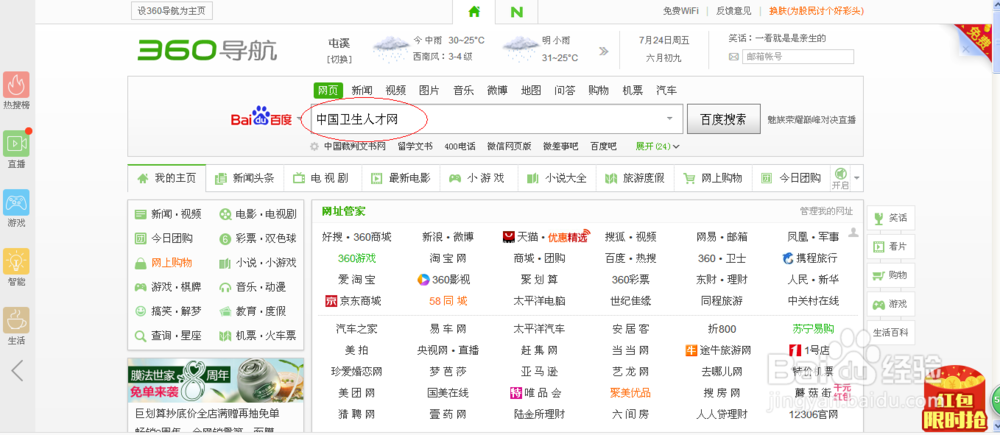Collapse the left sidebar with the arrow
Screen dimensions: 1000x435
(x=17, y=371)
